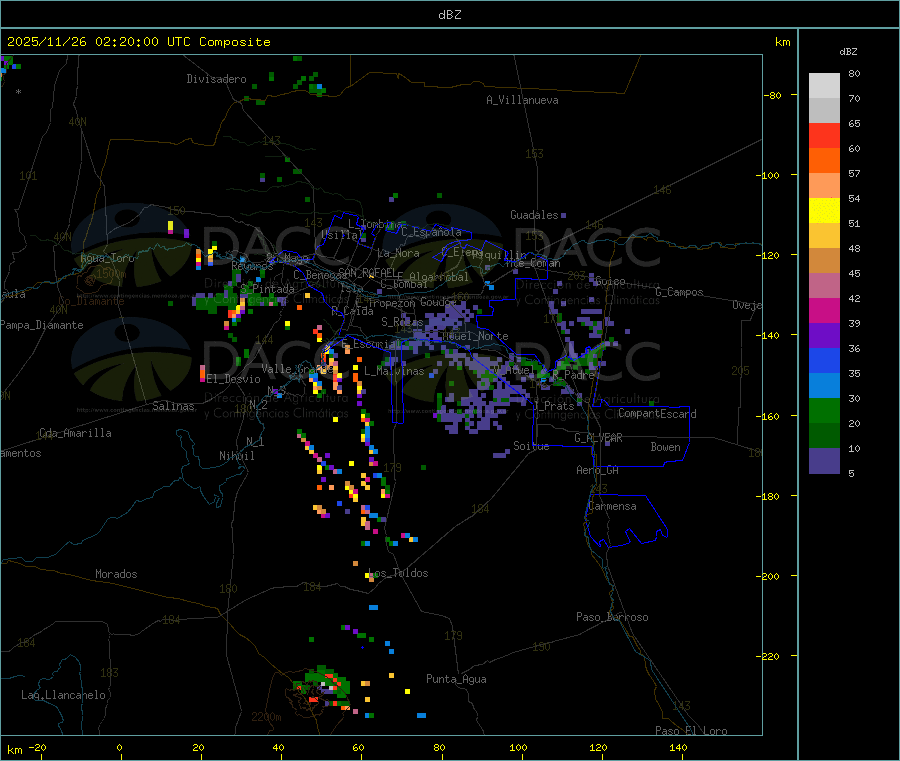The width and height of the screenshot is (900, 761).
Task: Select the yellow 54 dBZ legend swatch
Action: click(824, 211)
